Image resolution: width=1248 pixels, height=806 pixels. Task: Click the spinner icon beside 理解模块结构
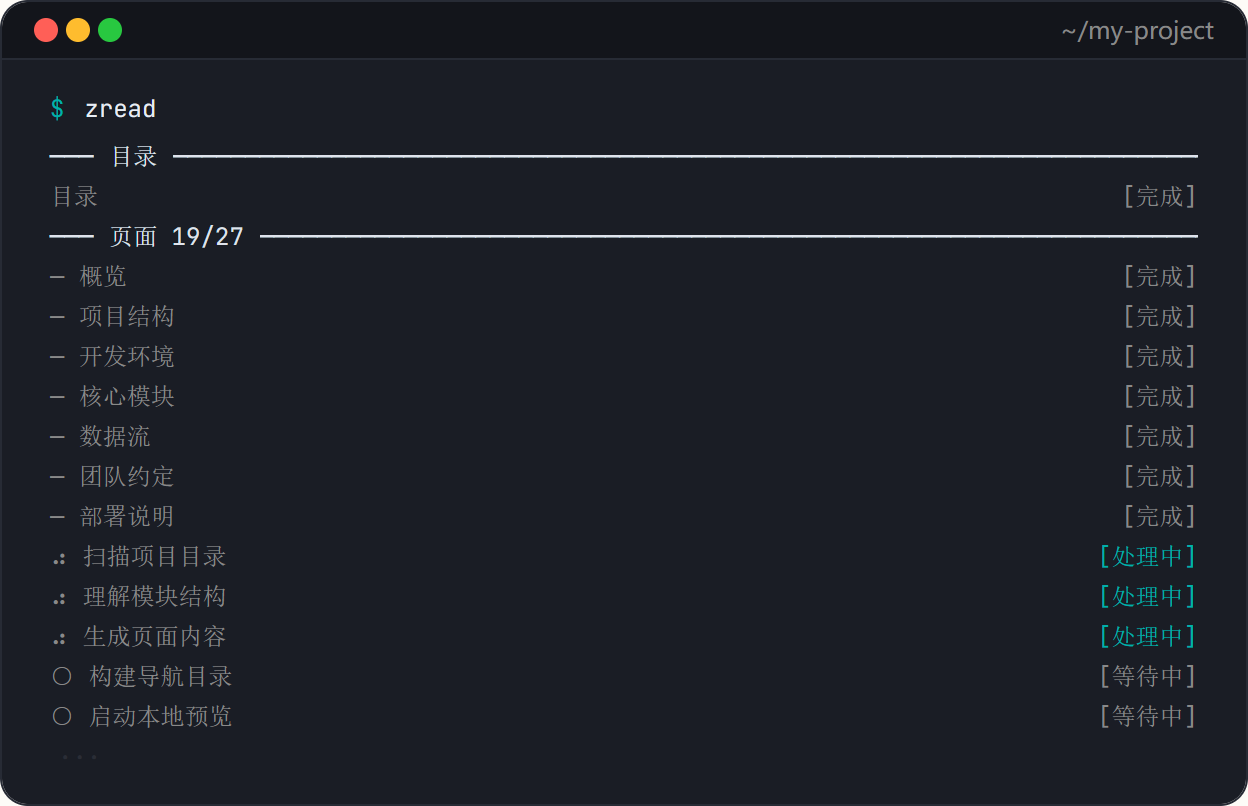pyautogui.click(x=60, y=598)
